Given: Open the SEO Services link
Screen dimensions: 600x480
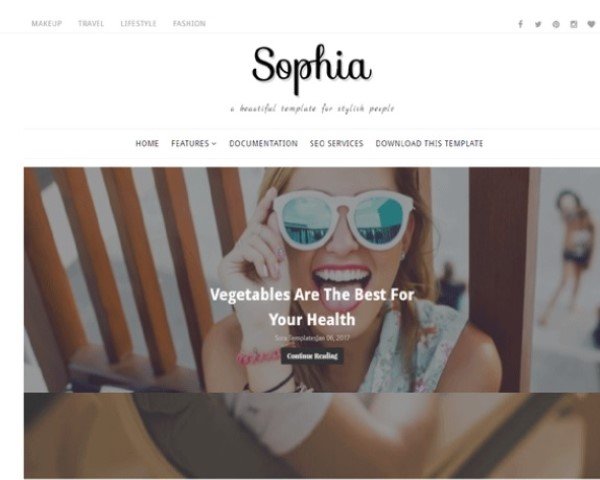Looking at the screenshot, I should [x=336, y=143].
